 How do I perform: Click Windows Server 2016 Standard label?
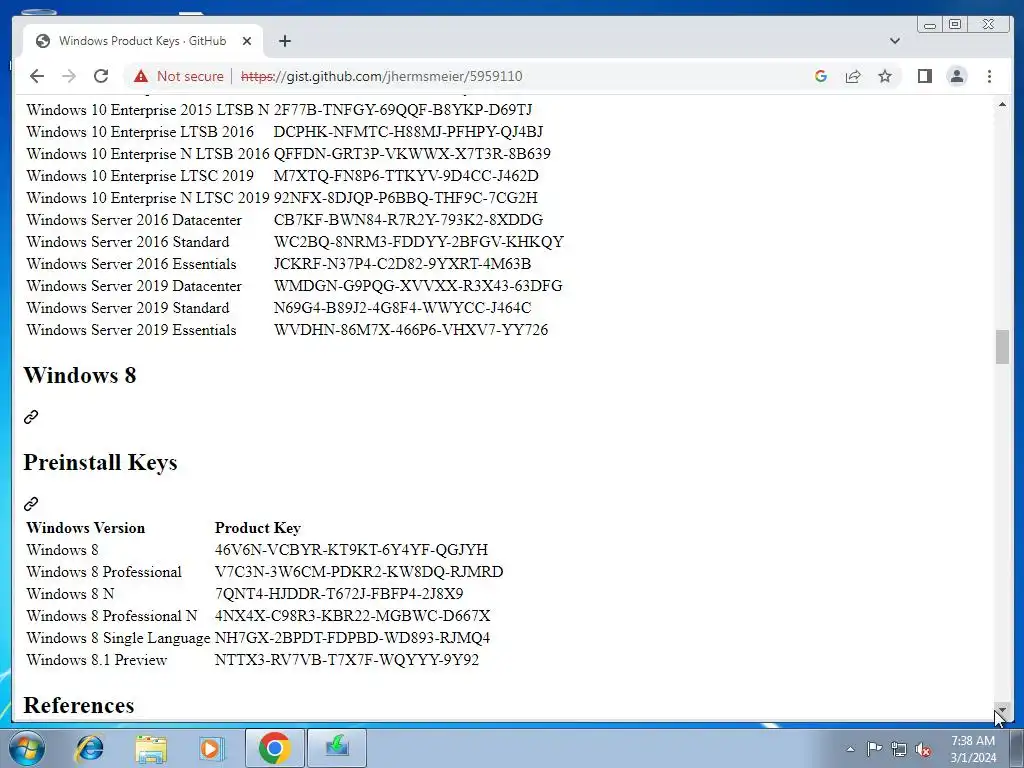tap(128, 242)
